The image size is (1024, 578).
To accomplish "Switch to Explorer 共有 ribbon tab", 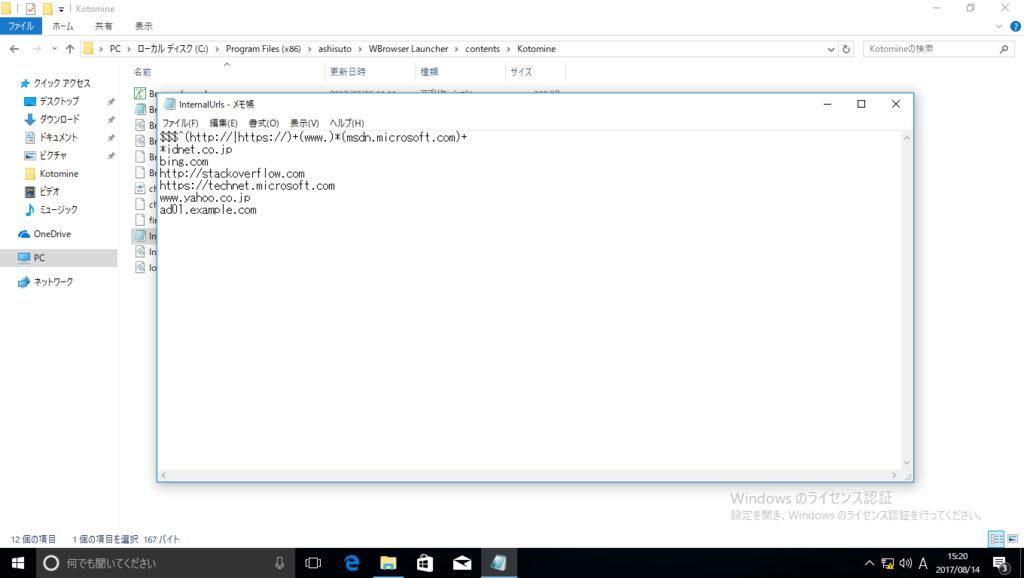I will pyautogui.click(x=103, y=26).
